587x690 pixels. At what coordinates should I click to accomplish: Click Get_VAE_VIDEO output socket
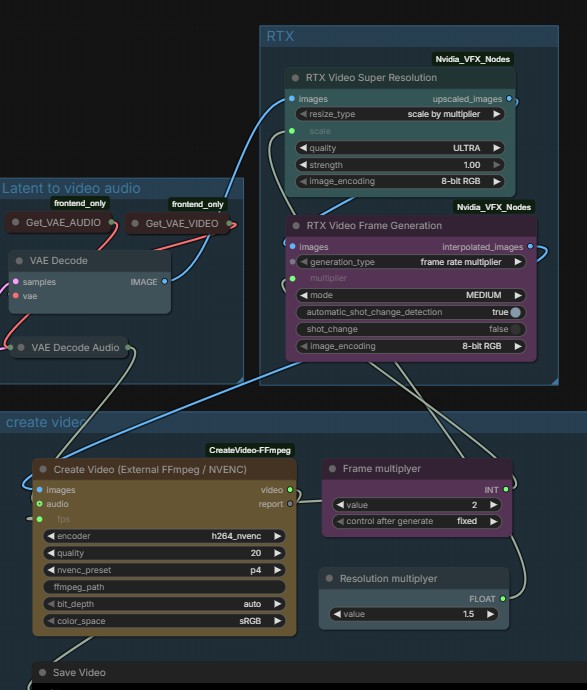(229, 224)
